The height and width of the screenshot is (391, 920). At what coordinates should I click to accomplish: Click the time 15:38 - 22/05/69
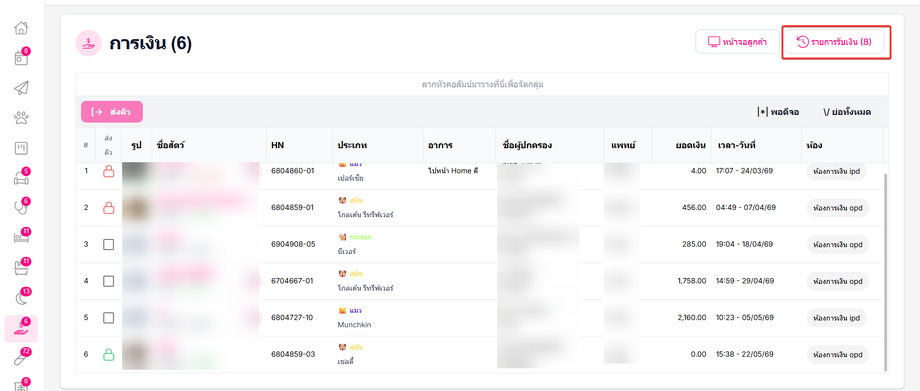[x=745, y=355]
